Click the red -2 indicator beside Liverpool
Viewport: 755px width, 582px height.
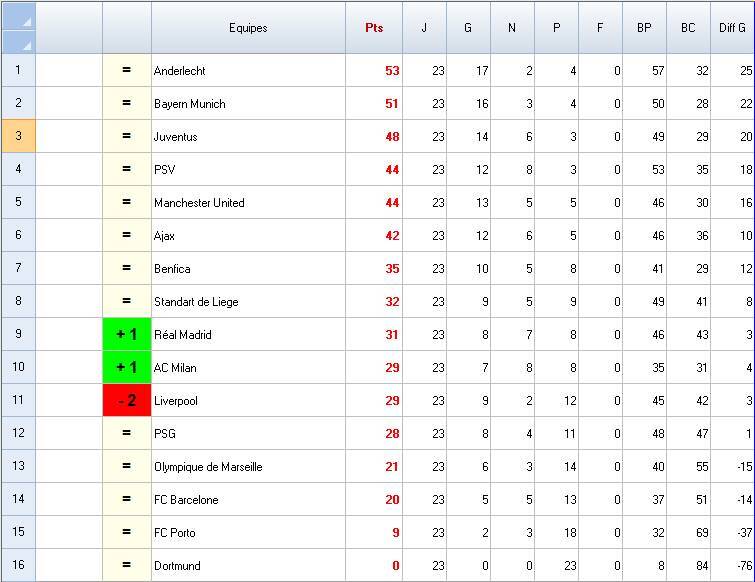tap(127, 401)
